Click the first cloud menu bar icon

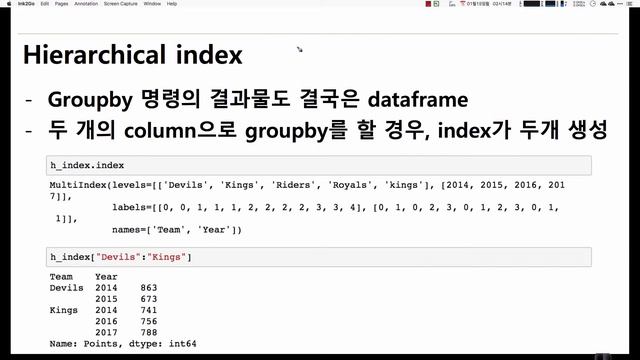coord(603,4)
